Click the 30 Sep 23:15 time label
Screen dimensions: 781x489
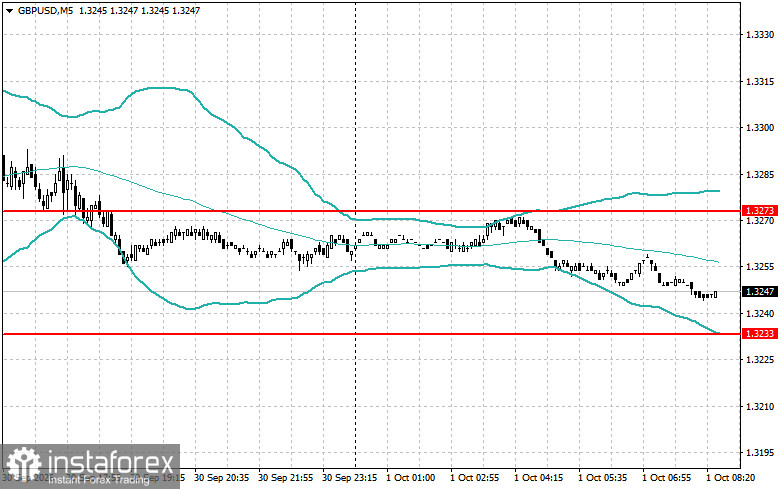point(350,478)
